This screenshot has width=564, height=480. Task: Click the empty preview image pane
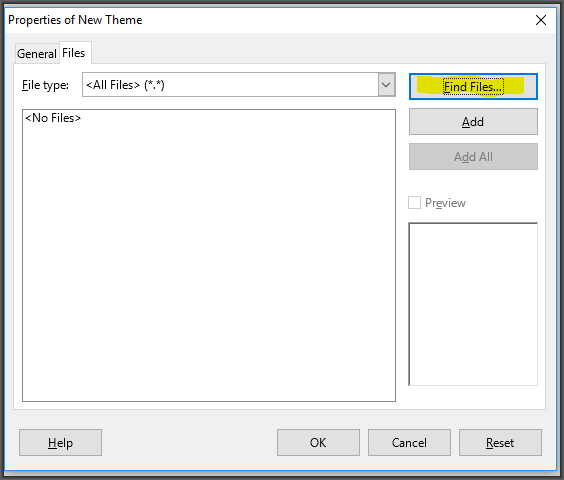(x=473, y=304)
